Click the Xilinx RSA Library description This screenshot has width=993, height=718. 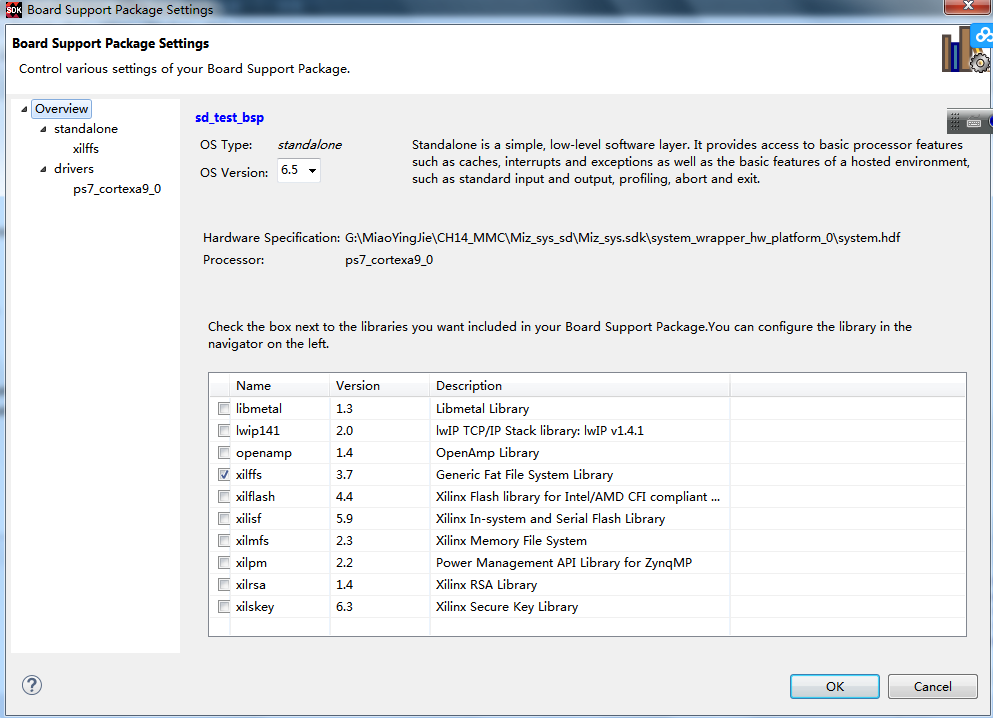click(486, 584)
